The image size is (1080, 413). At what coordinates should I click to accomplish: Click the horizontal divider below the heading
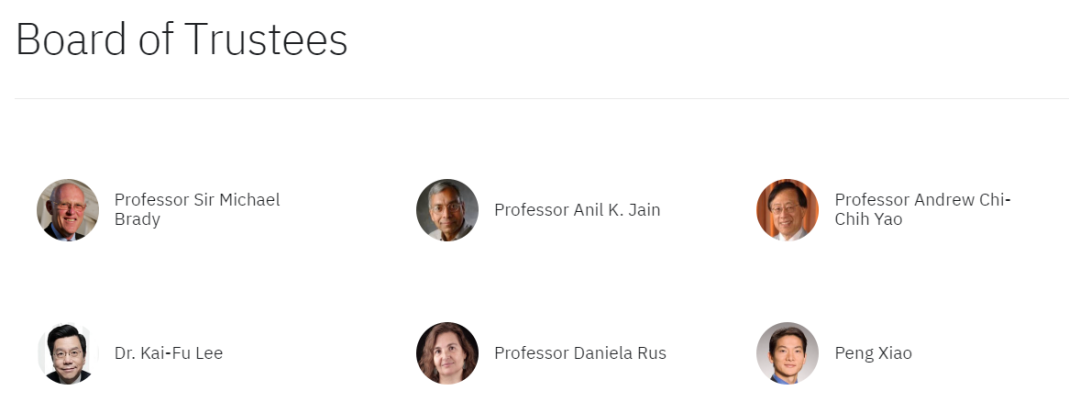540,99
